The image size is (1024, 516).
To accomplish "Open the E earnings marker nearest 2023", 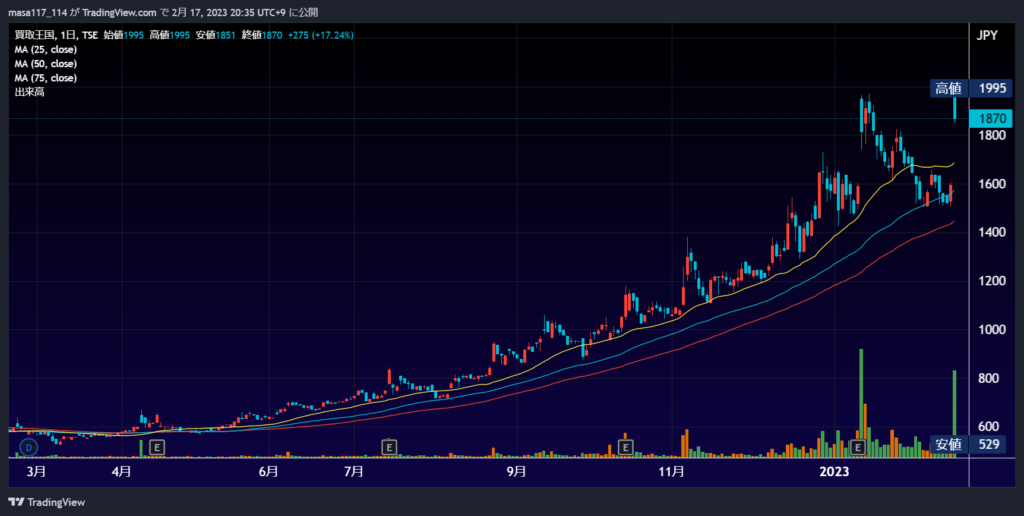I will pyautogui.click(x=858, y=447).
